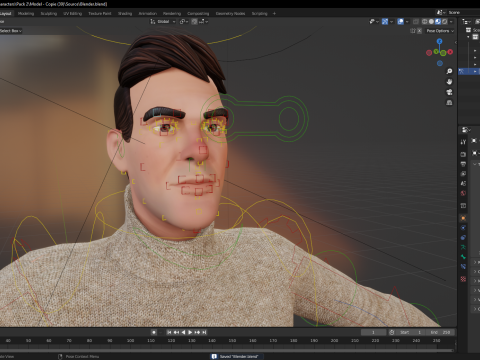Switch to the Animation workspace tab

148,14
